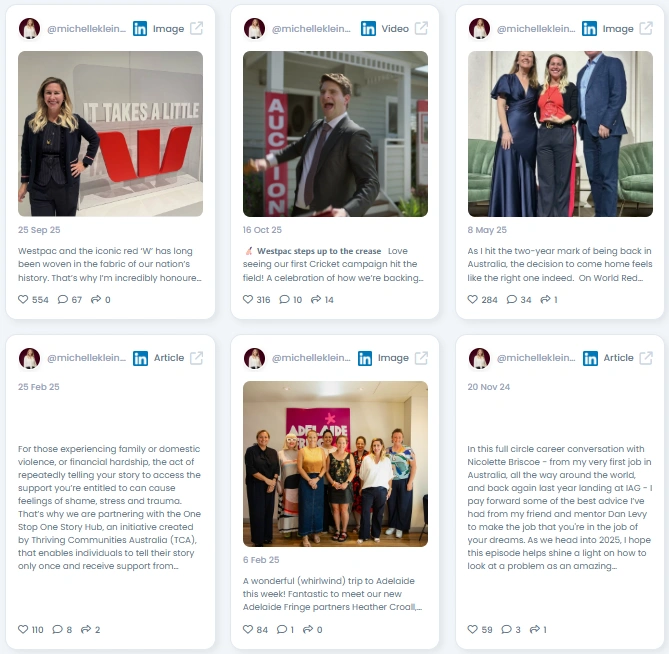
Task: Open external link for the 20 Nov 24 article
Action: 646,358
